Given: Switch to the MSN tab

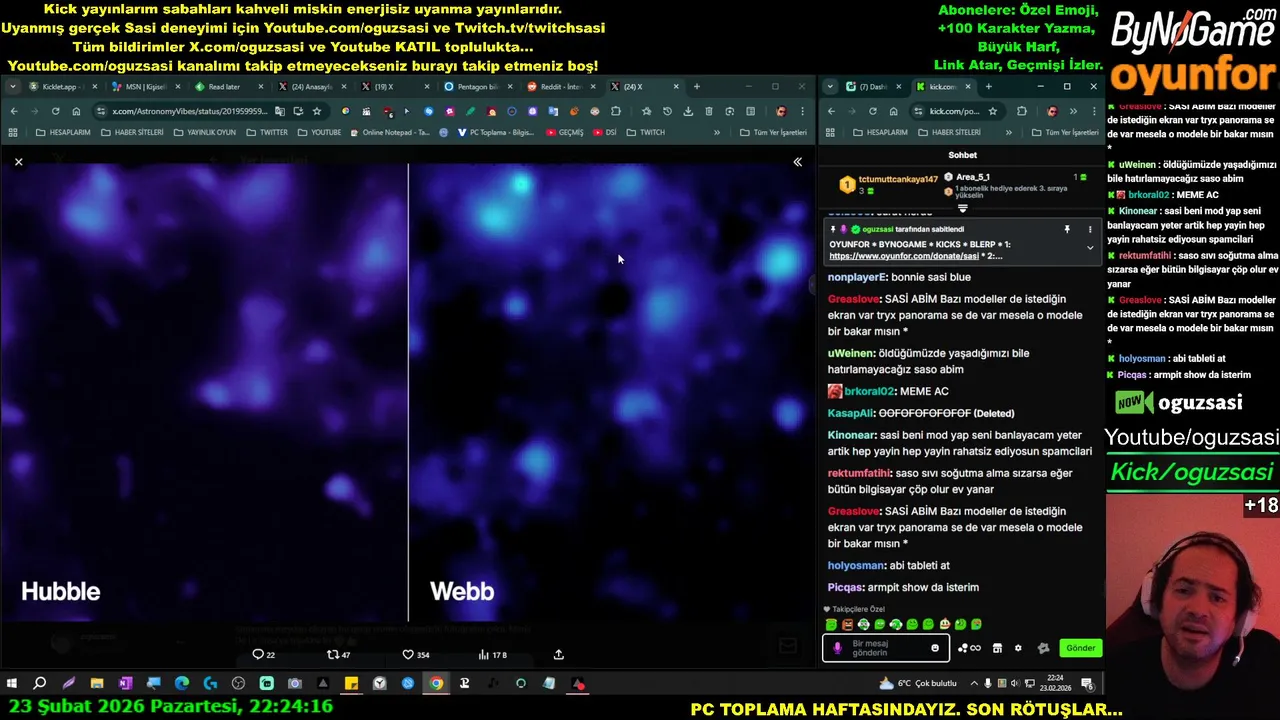Looking at the screenshot, I should point(146,87).
